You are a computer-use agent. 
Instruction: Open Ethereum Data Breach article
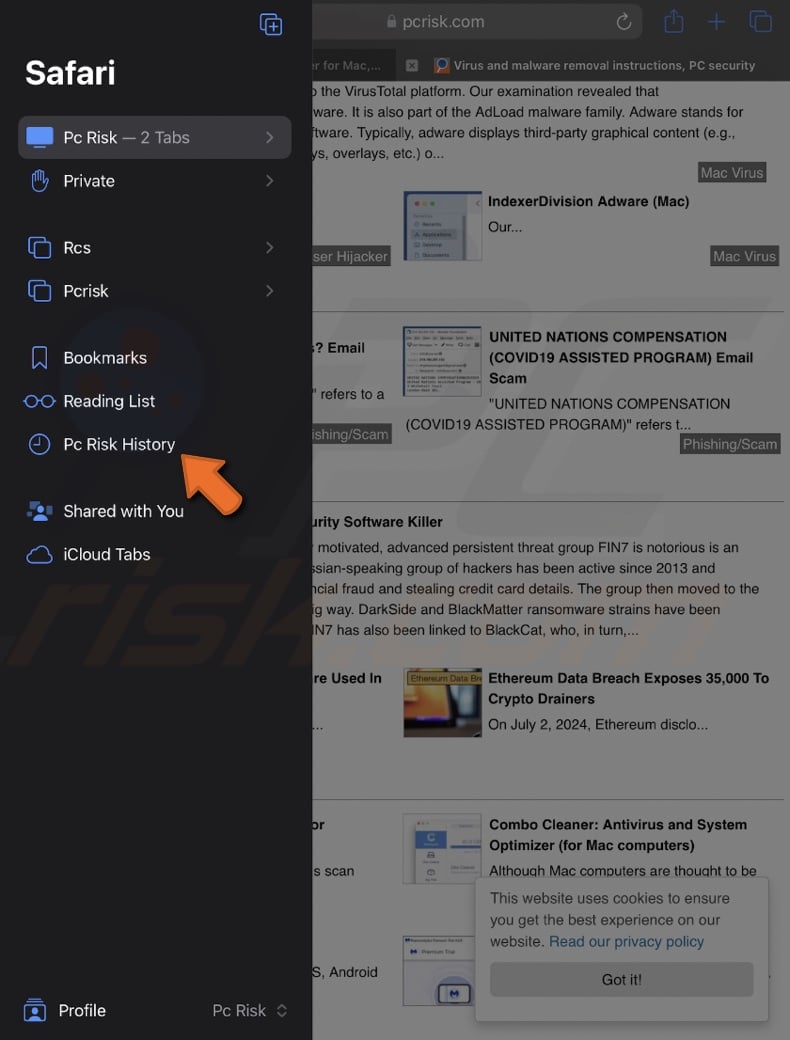(628, 688)
